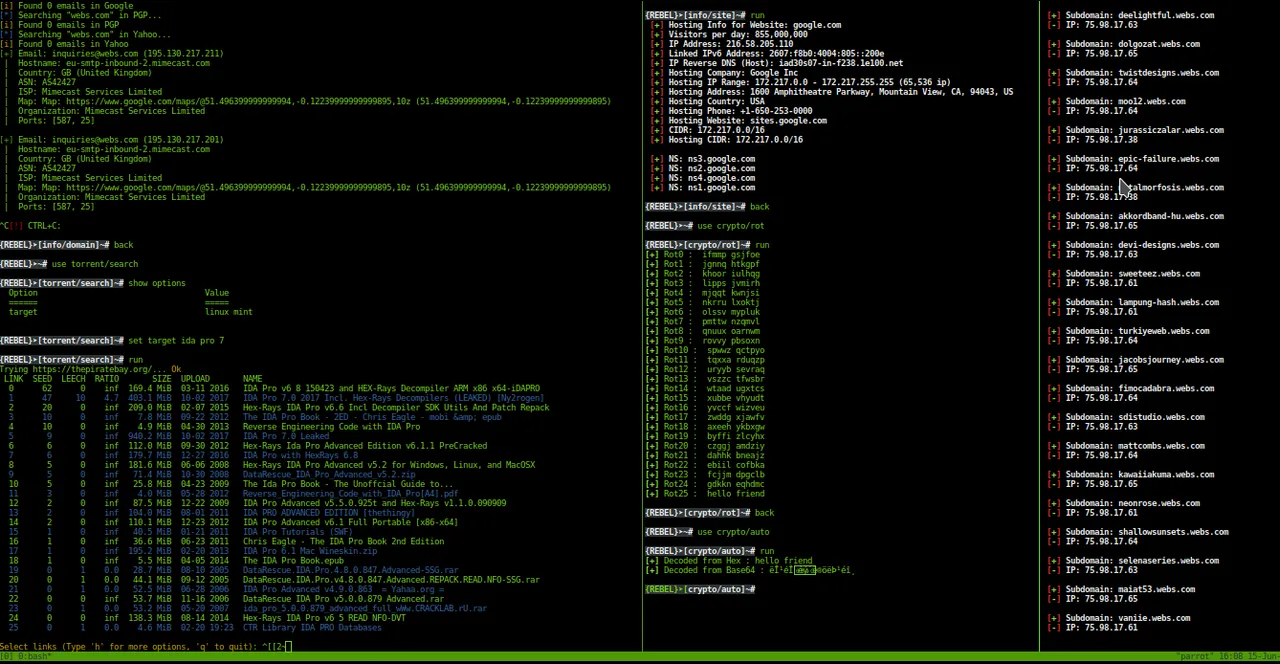This screenshot has height=664, width=1280.
Task: Select torrent 'IDA Pro 6.1 Mac Wineskin.zip'
Action: [310, 551]
